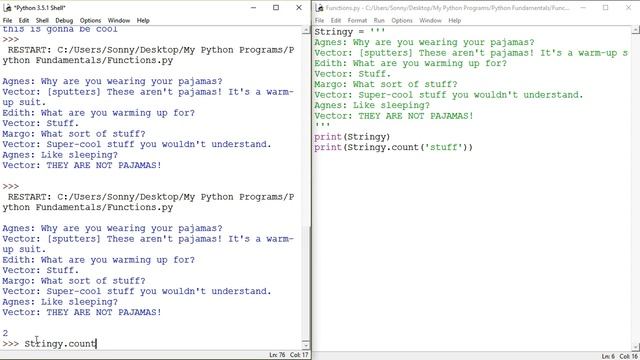Open Edit menu in Functions.py editor

pos(336,20)
